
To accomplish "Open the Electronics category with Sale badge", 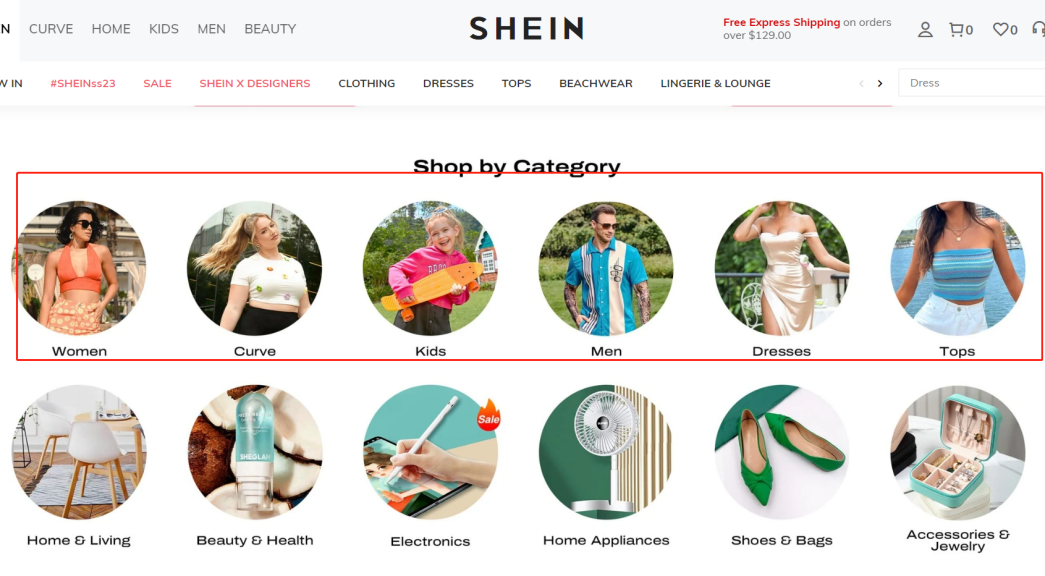I will [x=431, y=452].
